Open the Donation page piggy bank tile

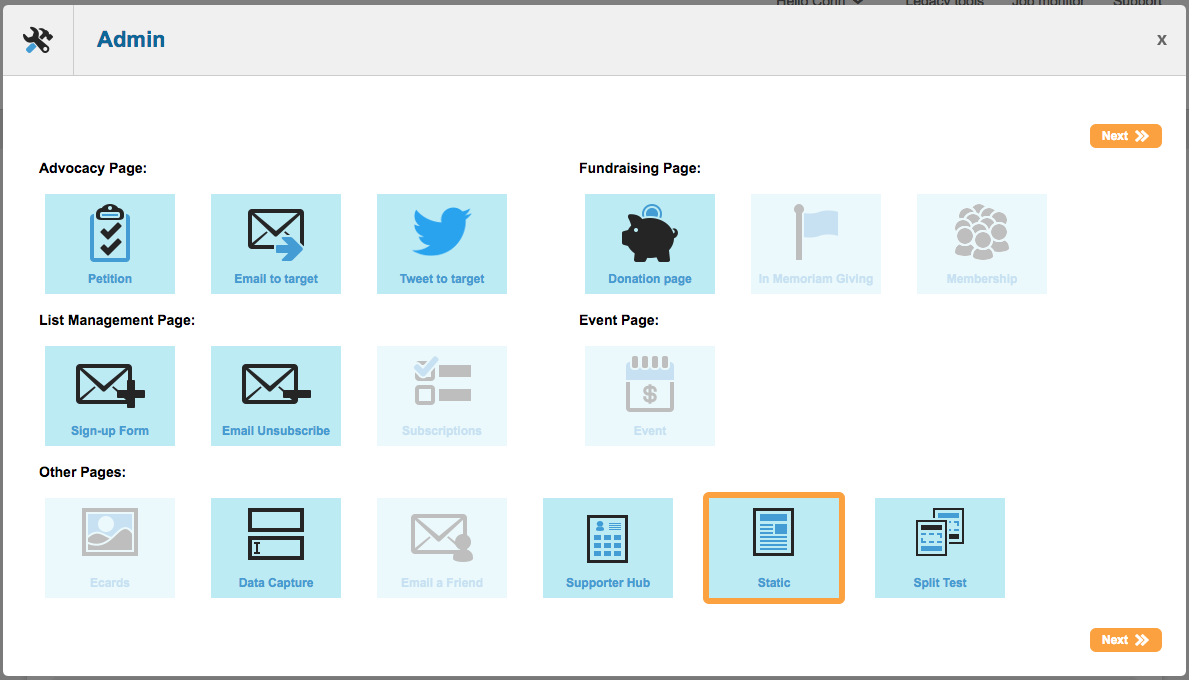650,244
